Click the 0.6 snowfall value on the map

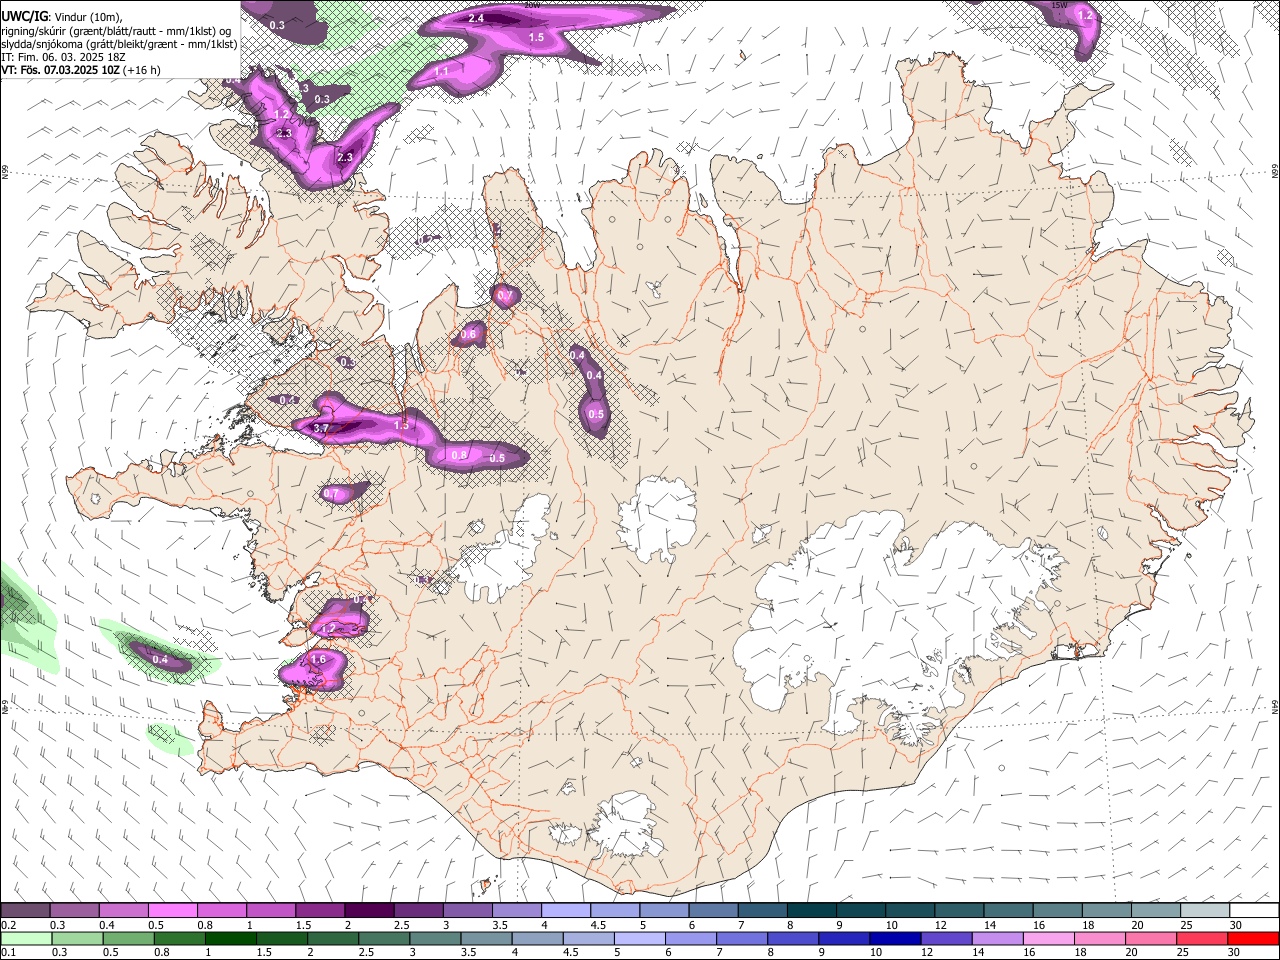click(x=468, y=334)
